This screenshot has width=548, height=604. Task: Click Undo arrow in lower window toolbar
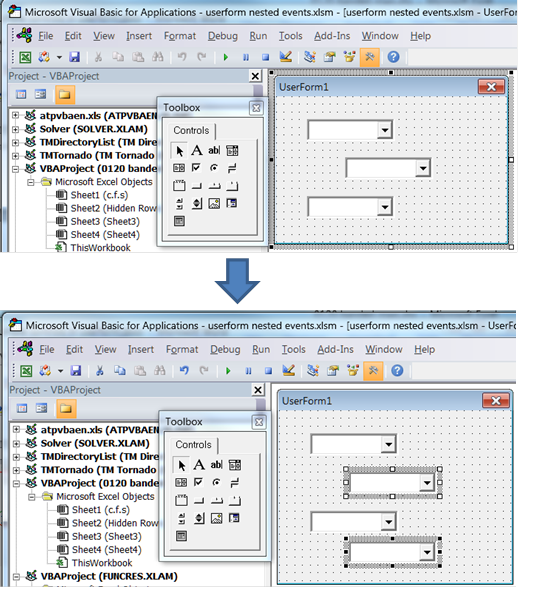point(184,371)
